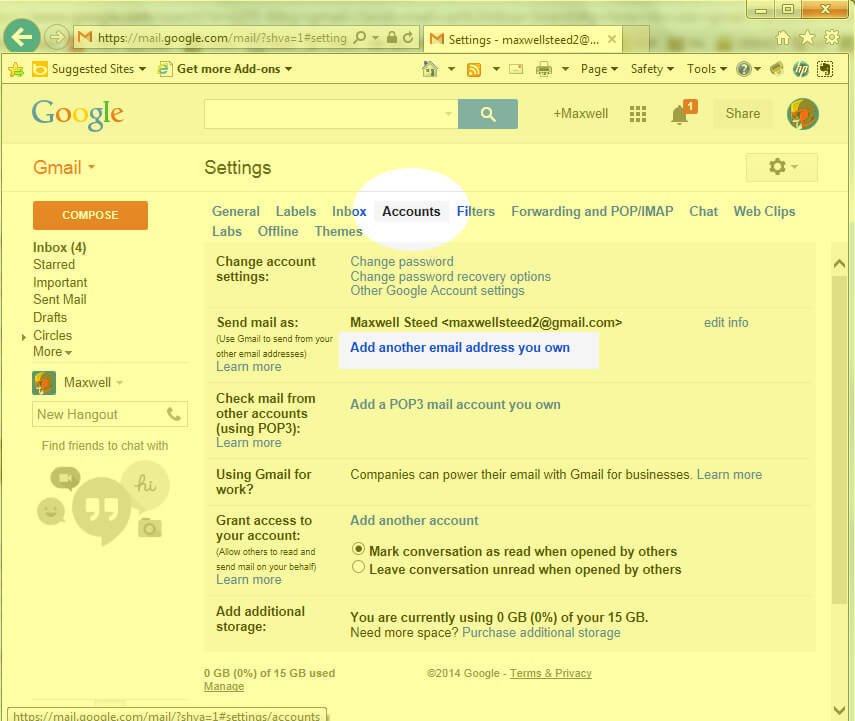Click the address bar search magnifier icon
Viewport: 855px width, 721px height.
pos(360,38)
